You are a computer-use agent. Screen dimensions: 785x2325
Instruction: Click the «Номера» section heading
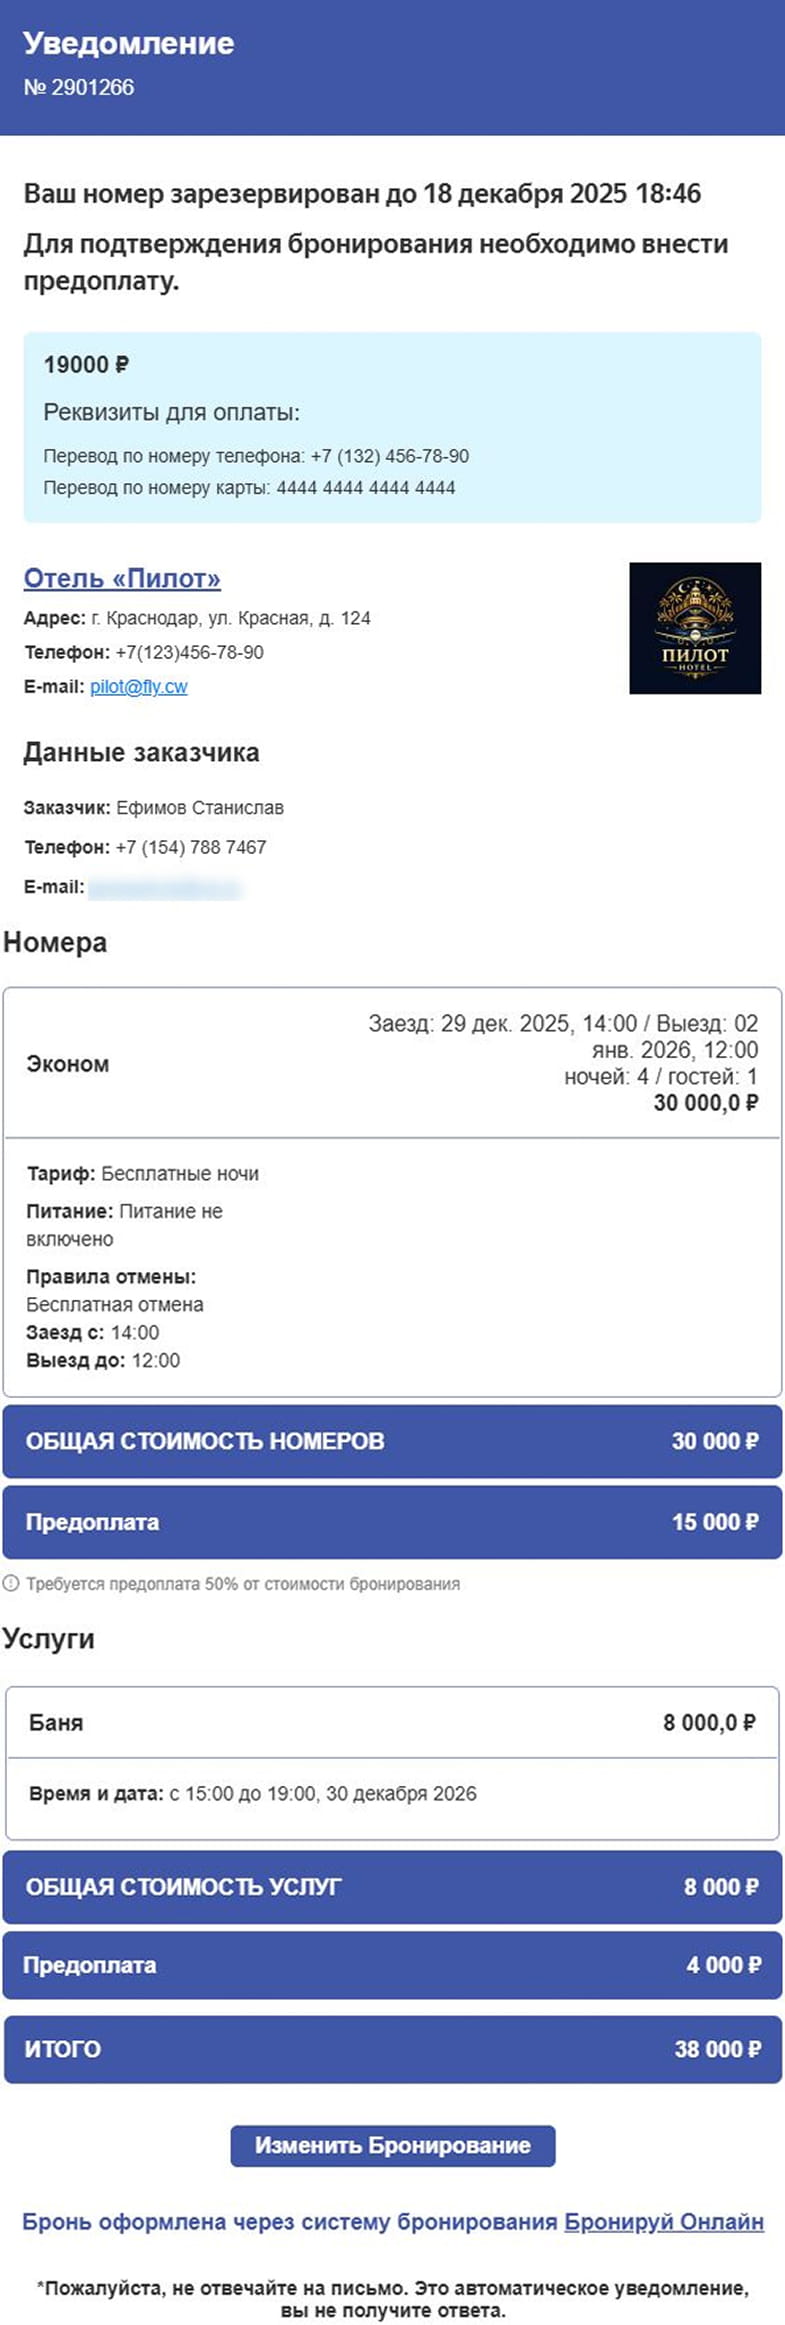[55, 942]
